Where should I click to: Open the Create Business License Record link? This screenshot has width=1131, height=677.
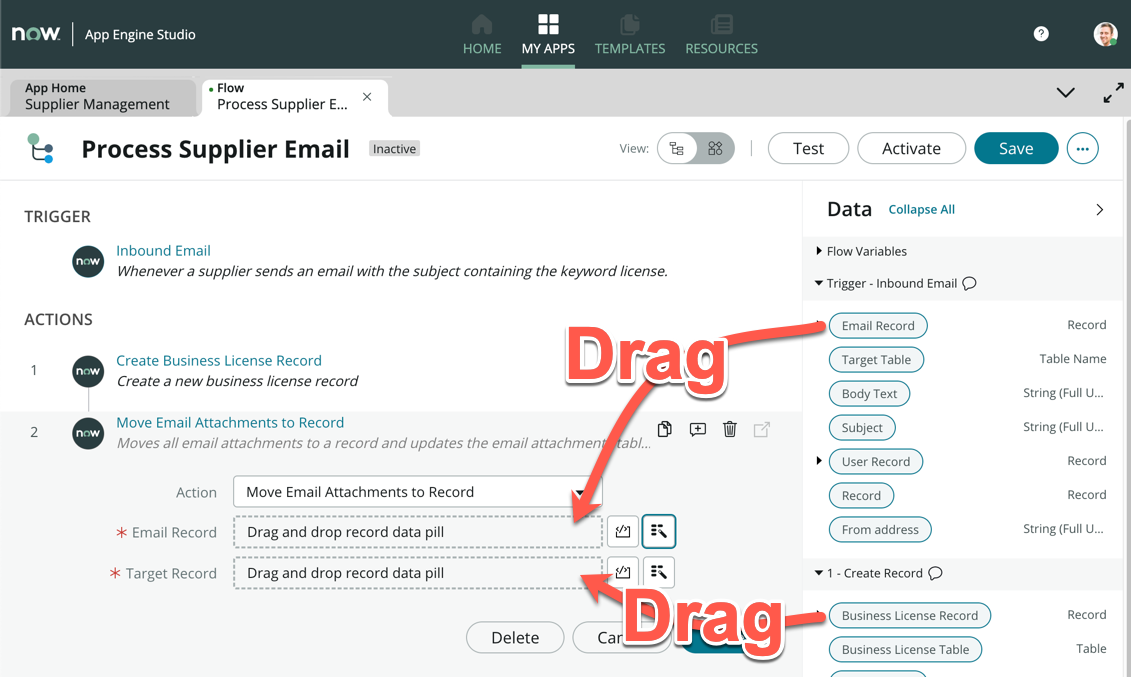(219, 361)
